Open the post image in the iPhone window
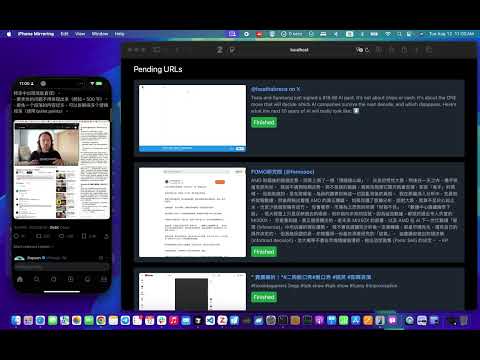The height and width of the screenshot is (360, 480). tap(62, 169)
